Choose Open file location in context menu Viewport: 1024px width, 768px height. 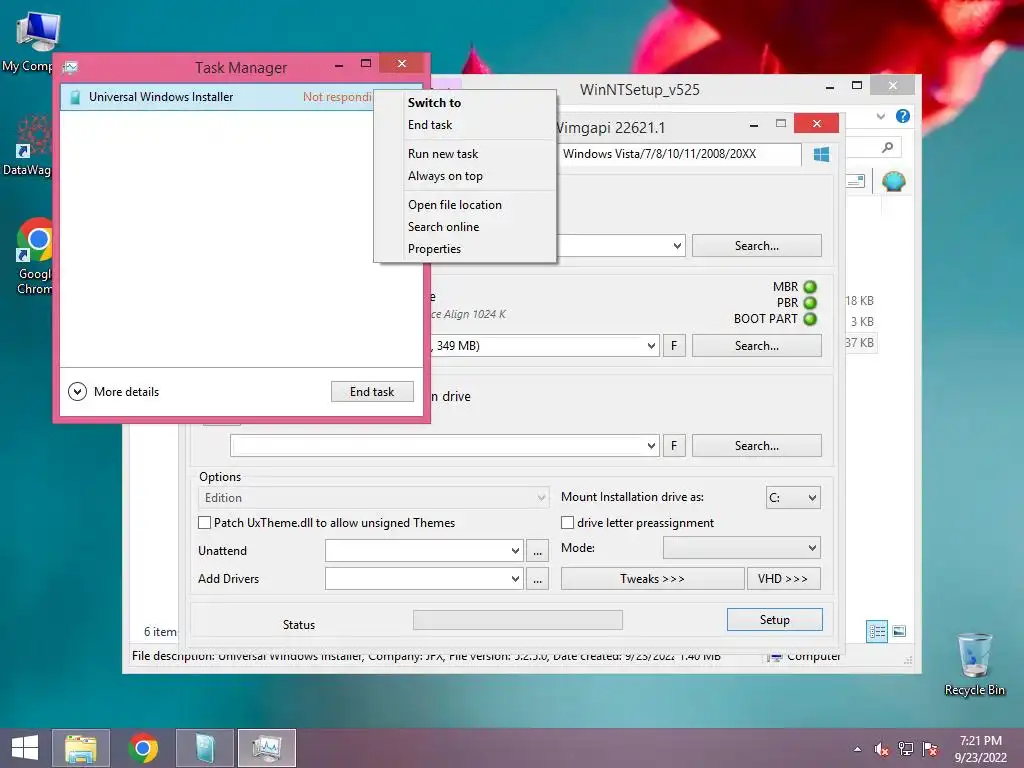pyautogui.click(x=455, y=205)
